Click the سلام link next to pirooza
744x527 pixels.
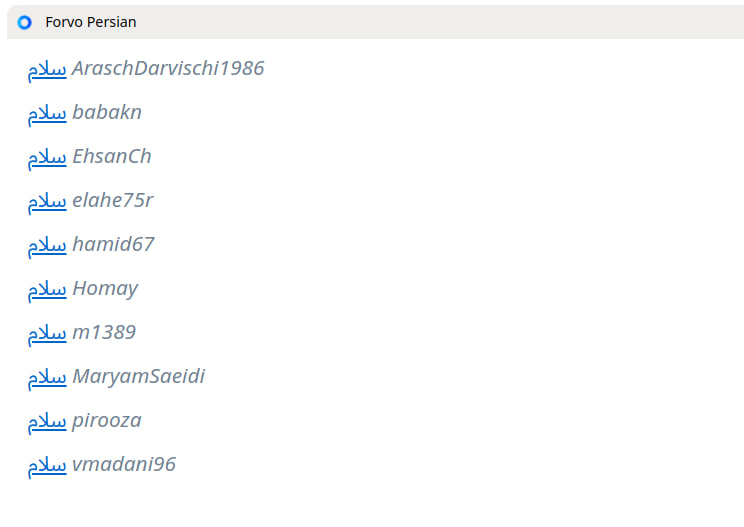click(47, 421)
